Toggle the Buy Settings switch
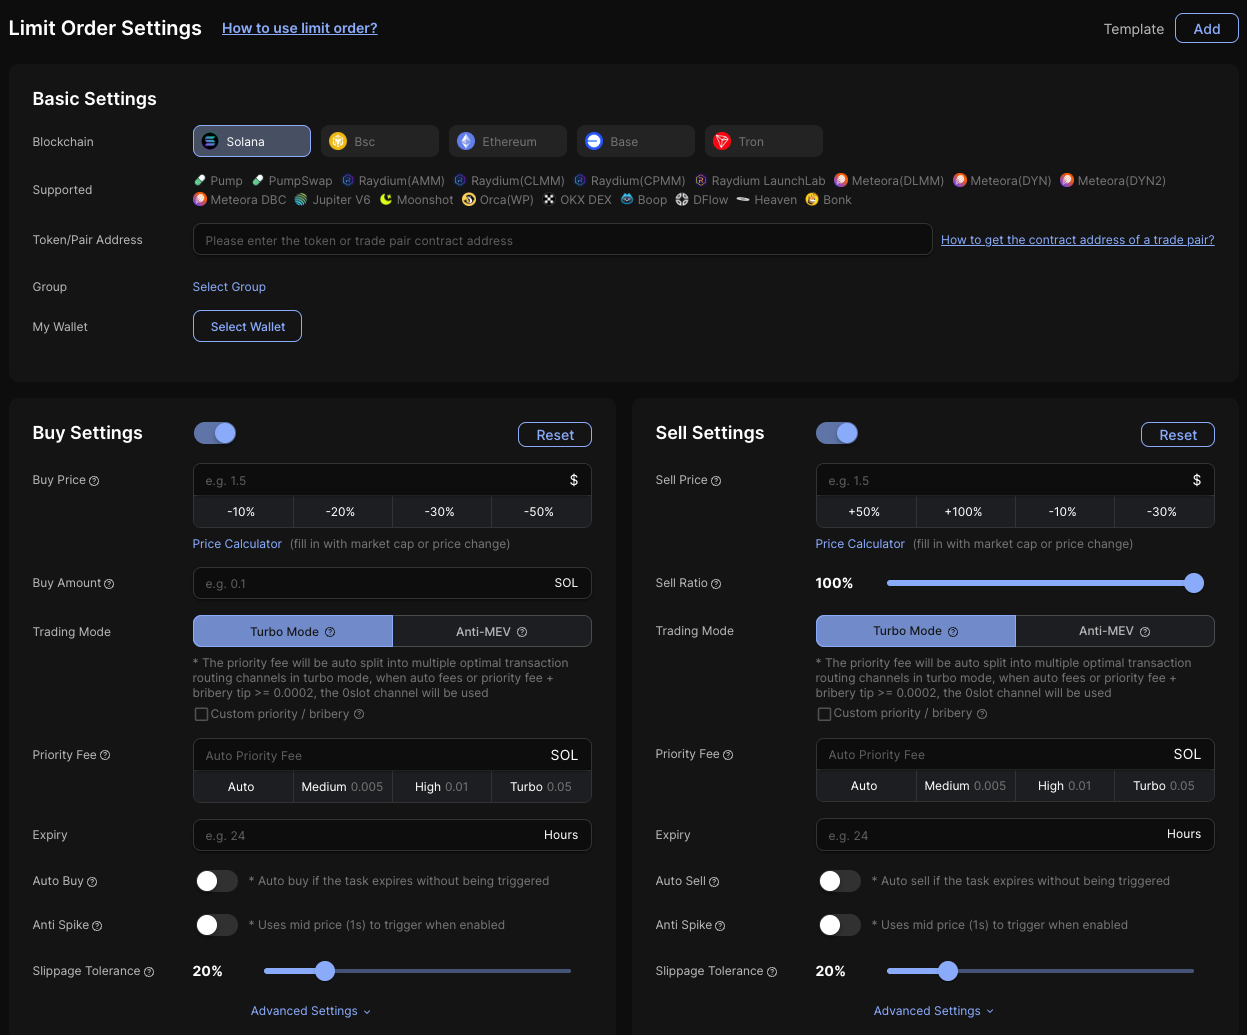This screenshot has width=1247, height=1035. 215,433
